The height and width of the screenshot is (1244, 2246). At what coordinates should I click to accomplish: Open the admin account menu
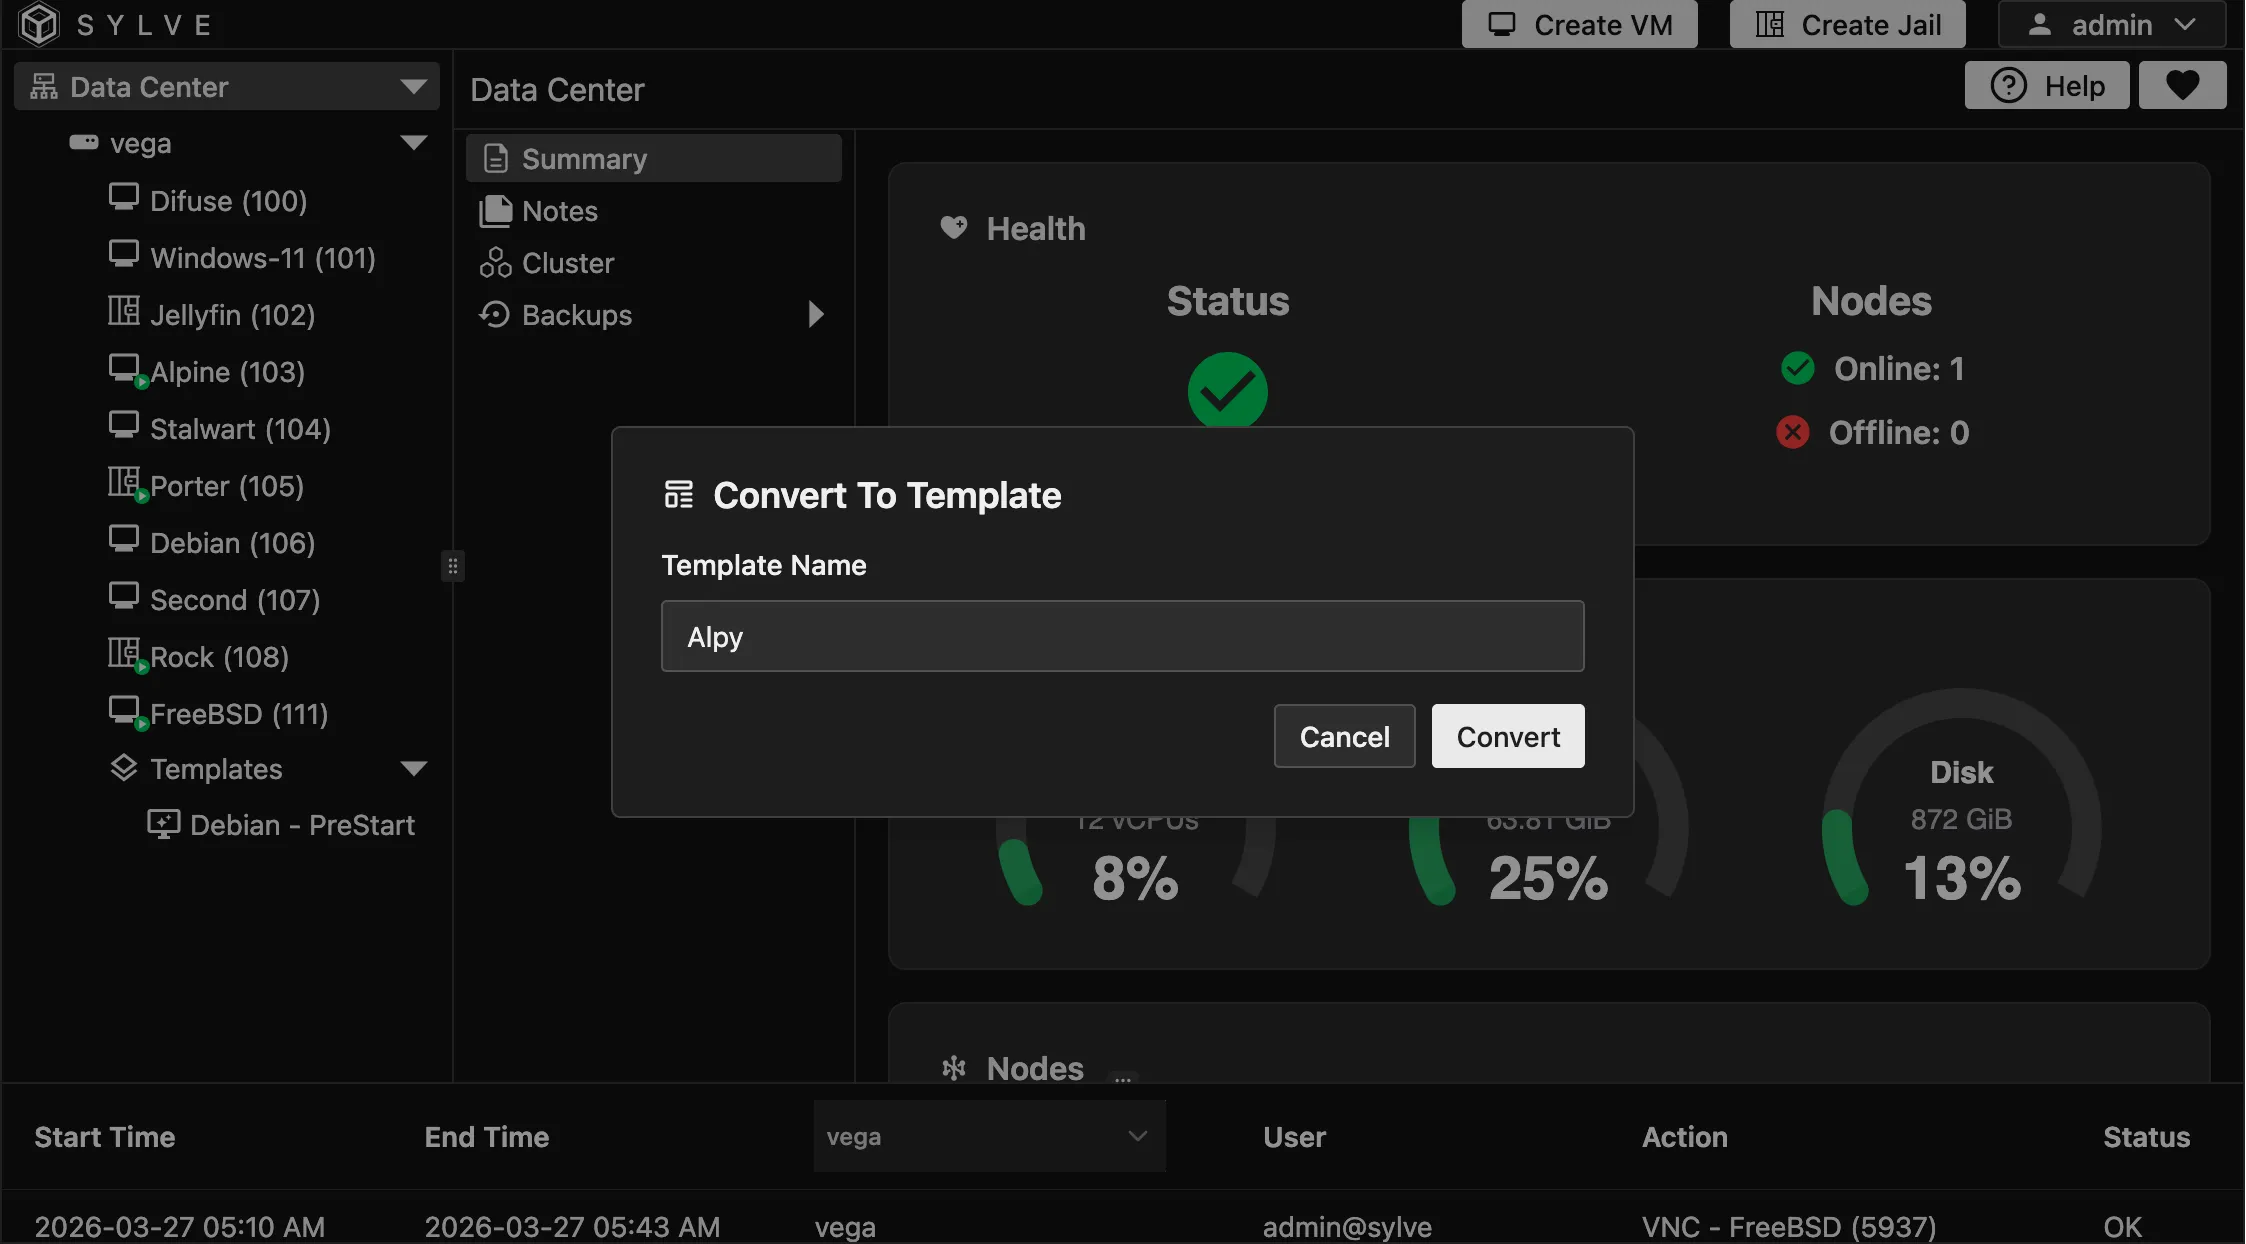(x=2110, y=24)
